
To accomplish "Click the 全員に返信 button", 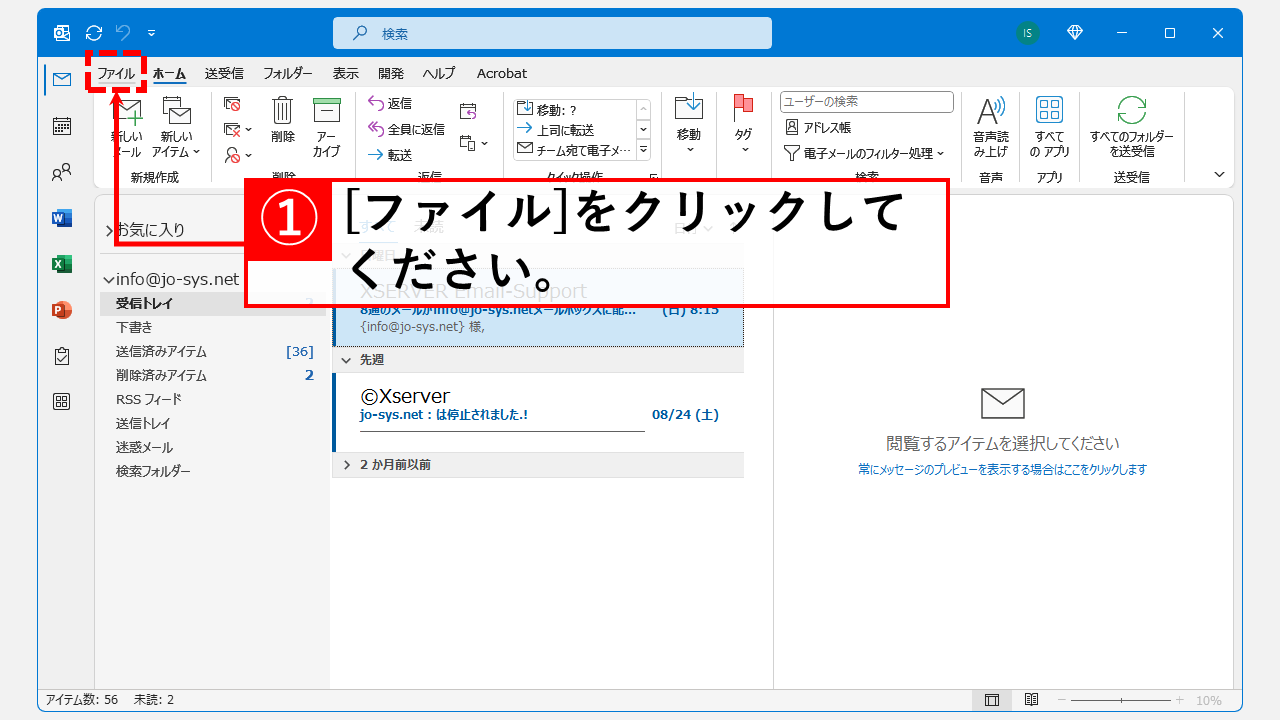I will click(406, 129).
